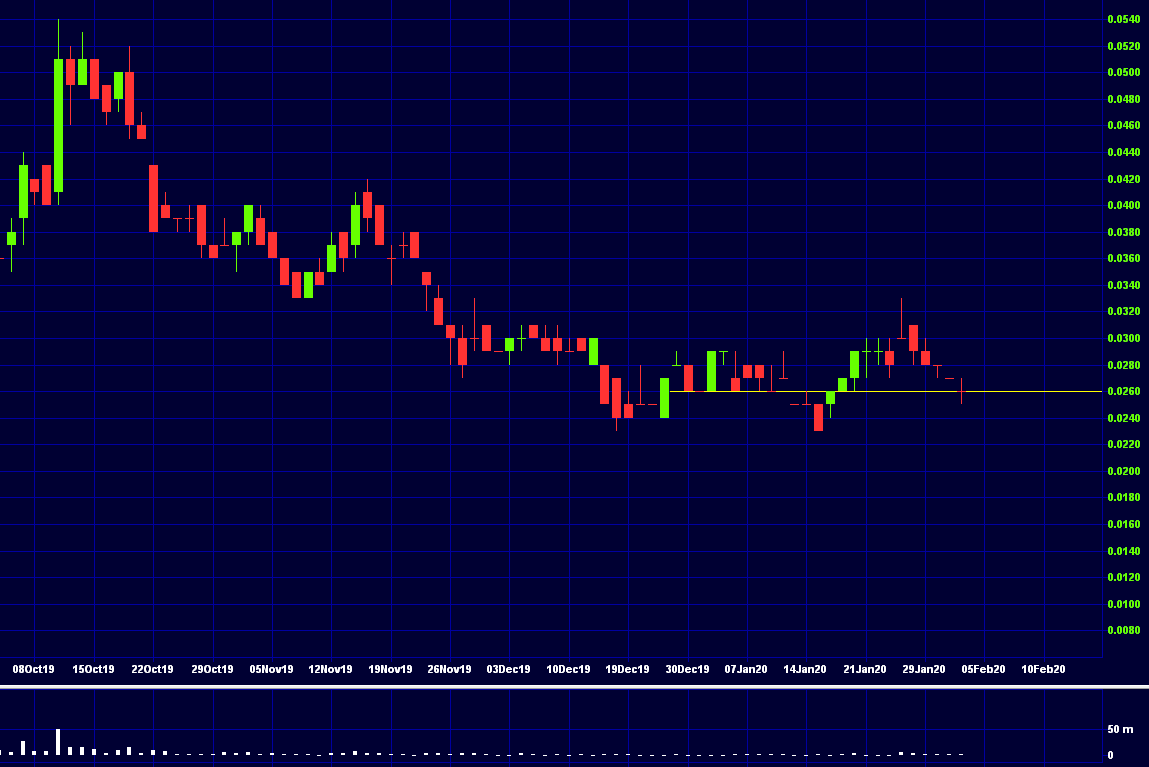This screenshot has width=1149, height=767.
Task: Click the 0.0360 price label
Action: [x=1123, y=259]
